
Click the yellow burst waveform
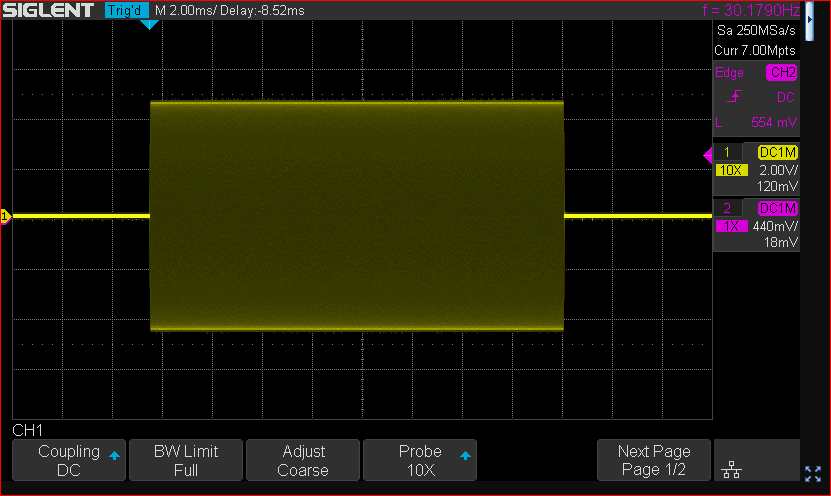pos(357,216)
